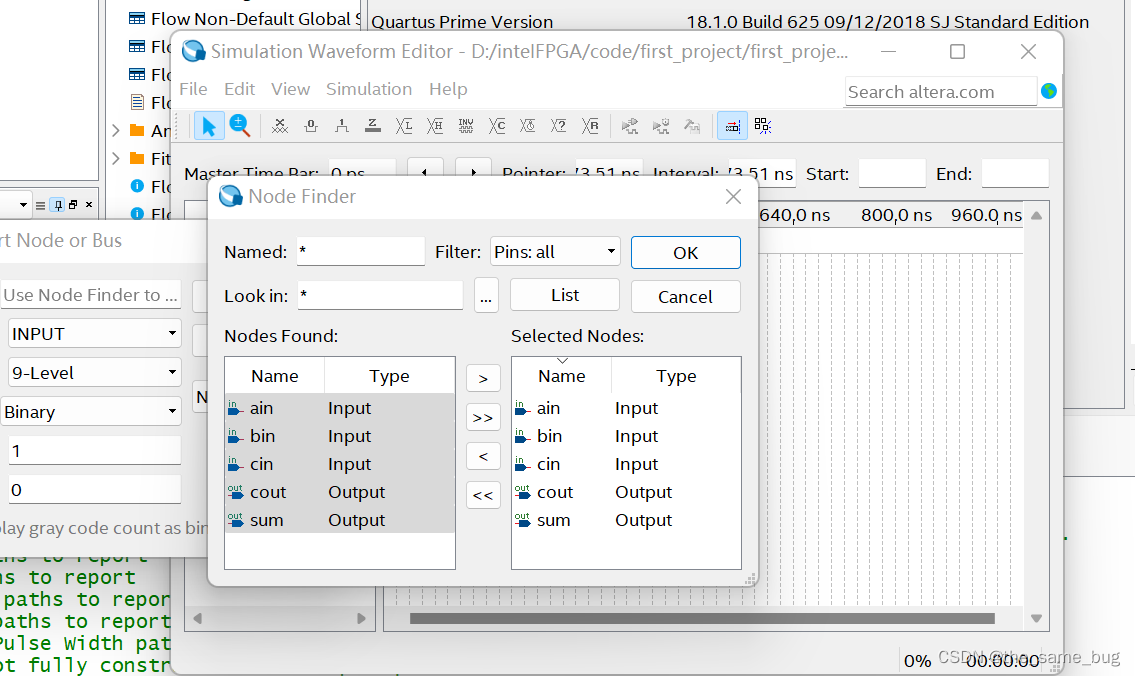Apply Weak High (H) value
This screenshot has width=1135, height=676.
435,126
